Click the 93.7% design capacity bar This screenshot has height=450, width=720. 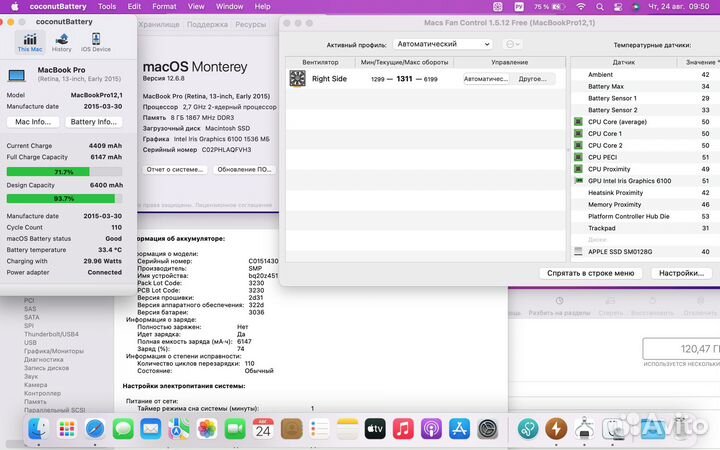pyautogui.click(x=64, y=198)
